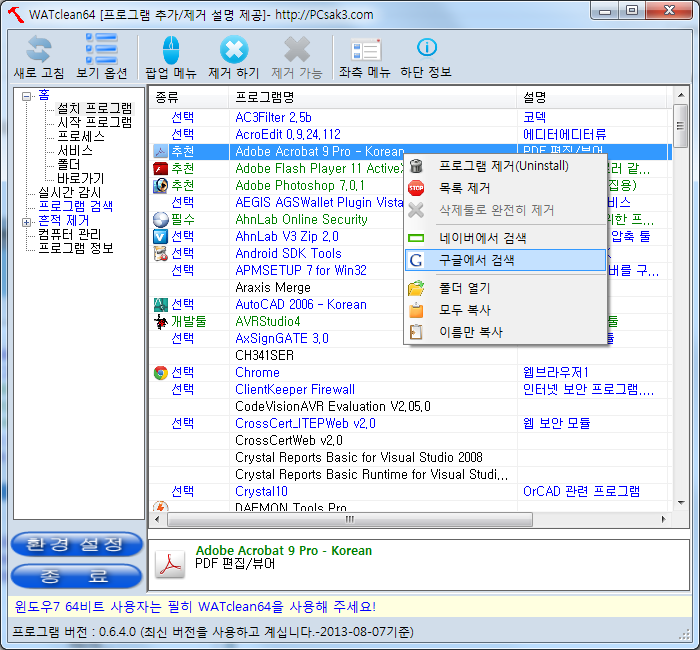
Task: Open 프로그램 정보 in the tree
Action: [x=75, y=248]
